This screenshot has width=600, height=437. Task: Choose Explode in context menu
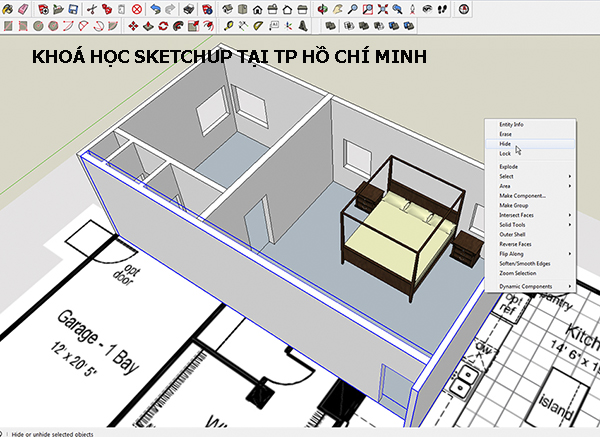coord(530,166)
